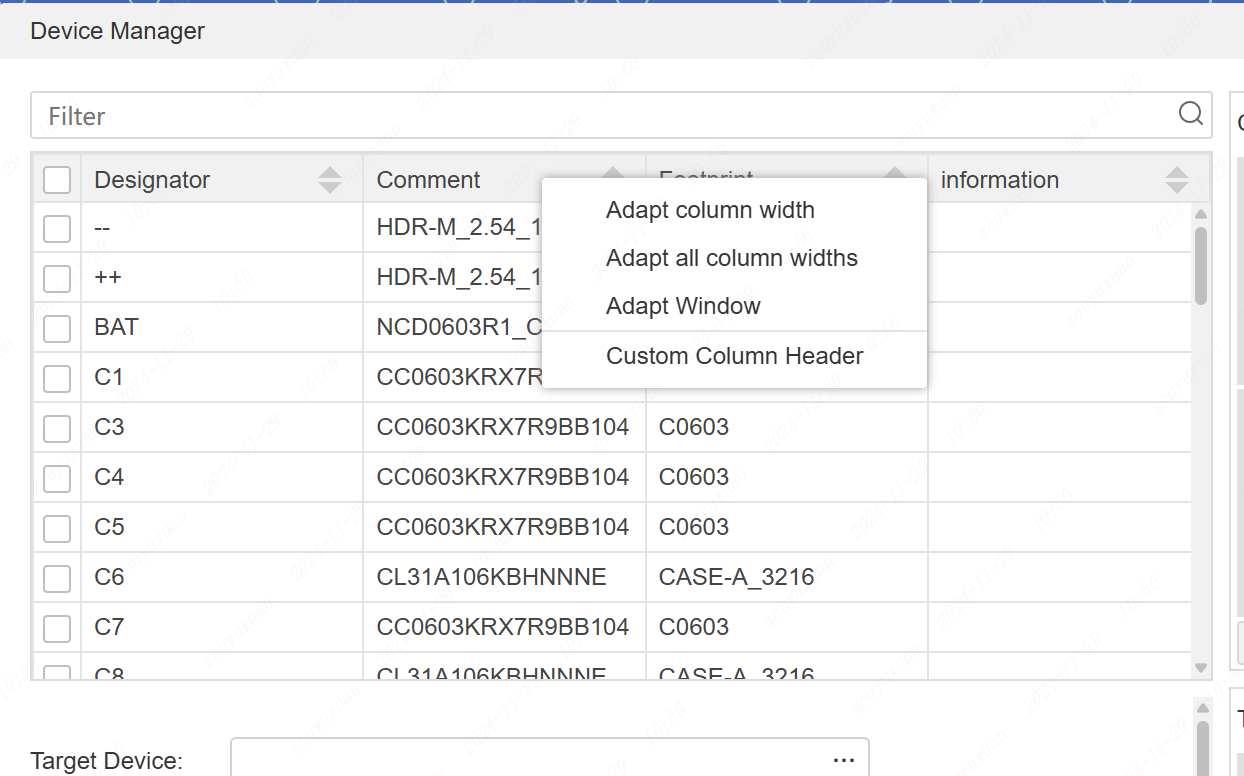Open Target Device browse ellipsis button

[x=843, y=760]
